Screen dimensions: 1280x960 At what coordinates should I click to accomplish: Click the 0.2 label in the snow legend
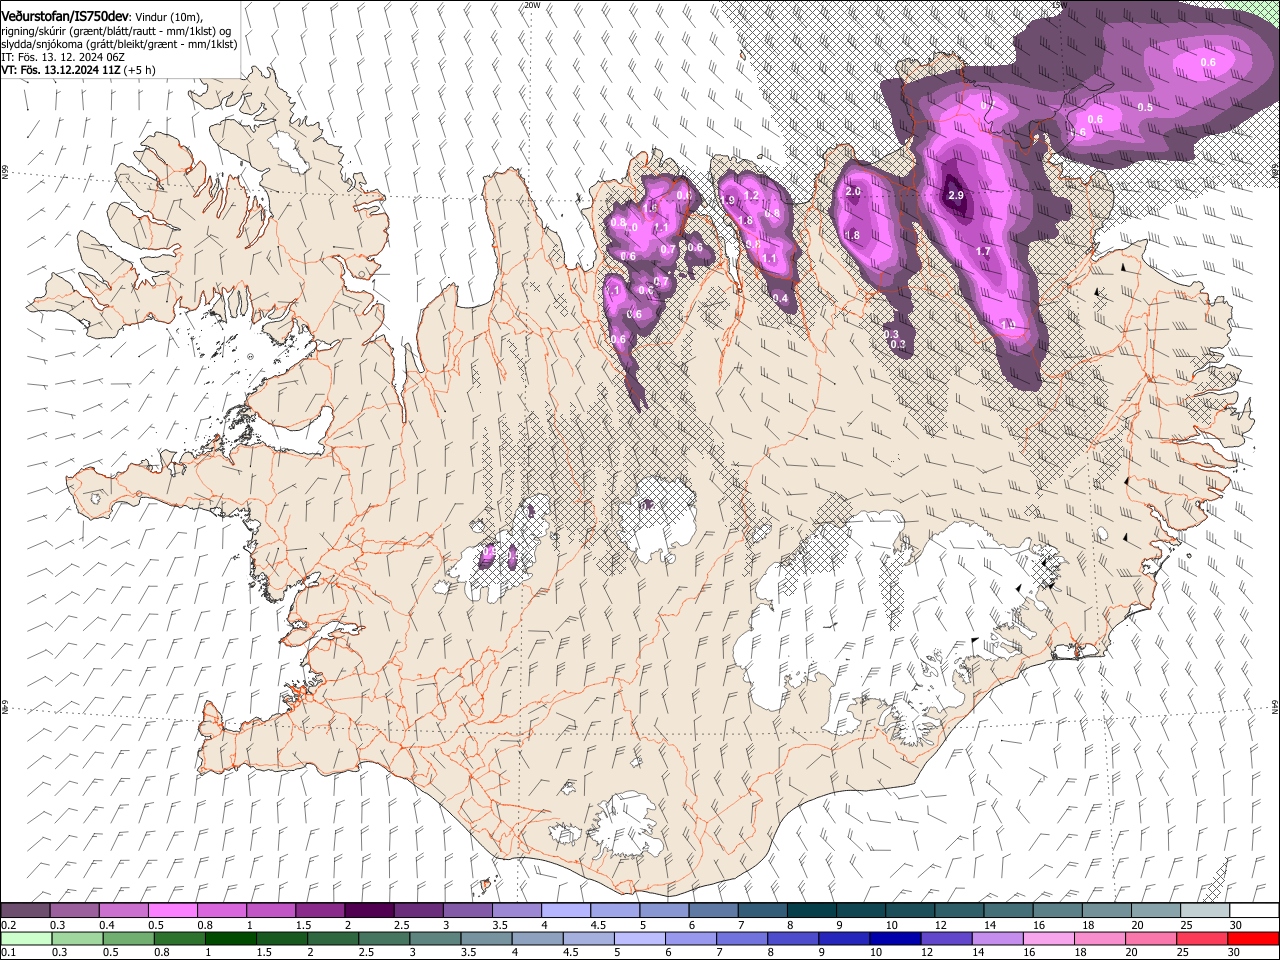pyautogui.click(x=7, y=925)
